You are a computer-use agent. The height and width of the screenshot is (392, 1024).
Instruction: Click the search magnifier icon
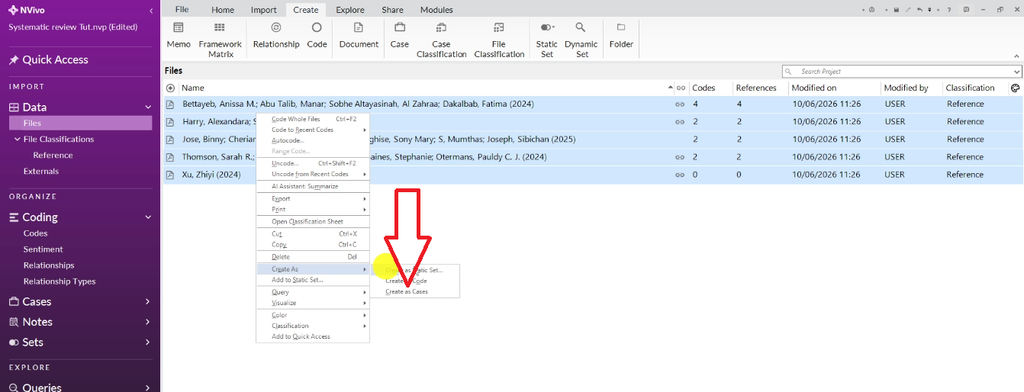789,71
